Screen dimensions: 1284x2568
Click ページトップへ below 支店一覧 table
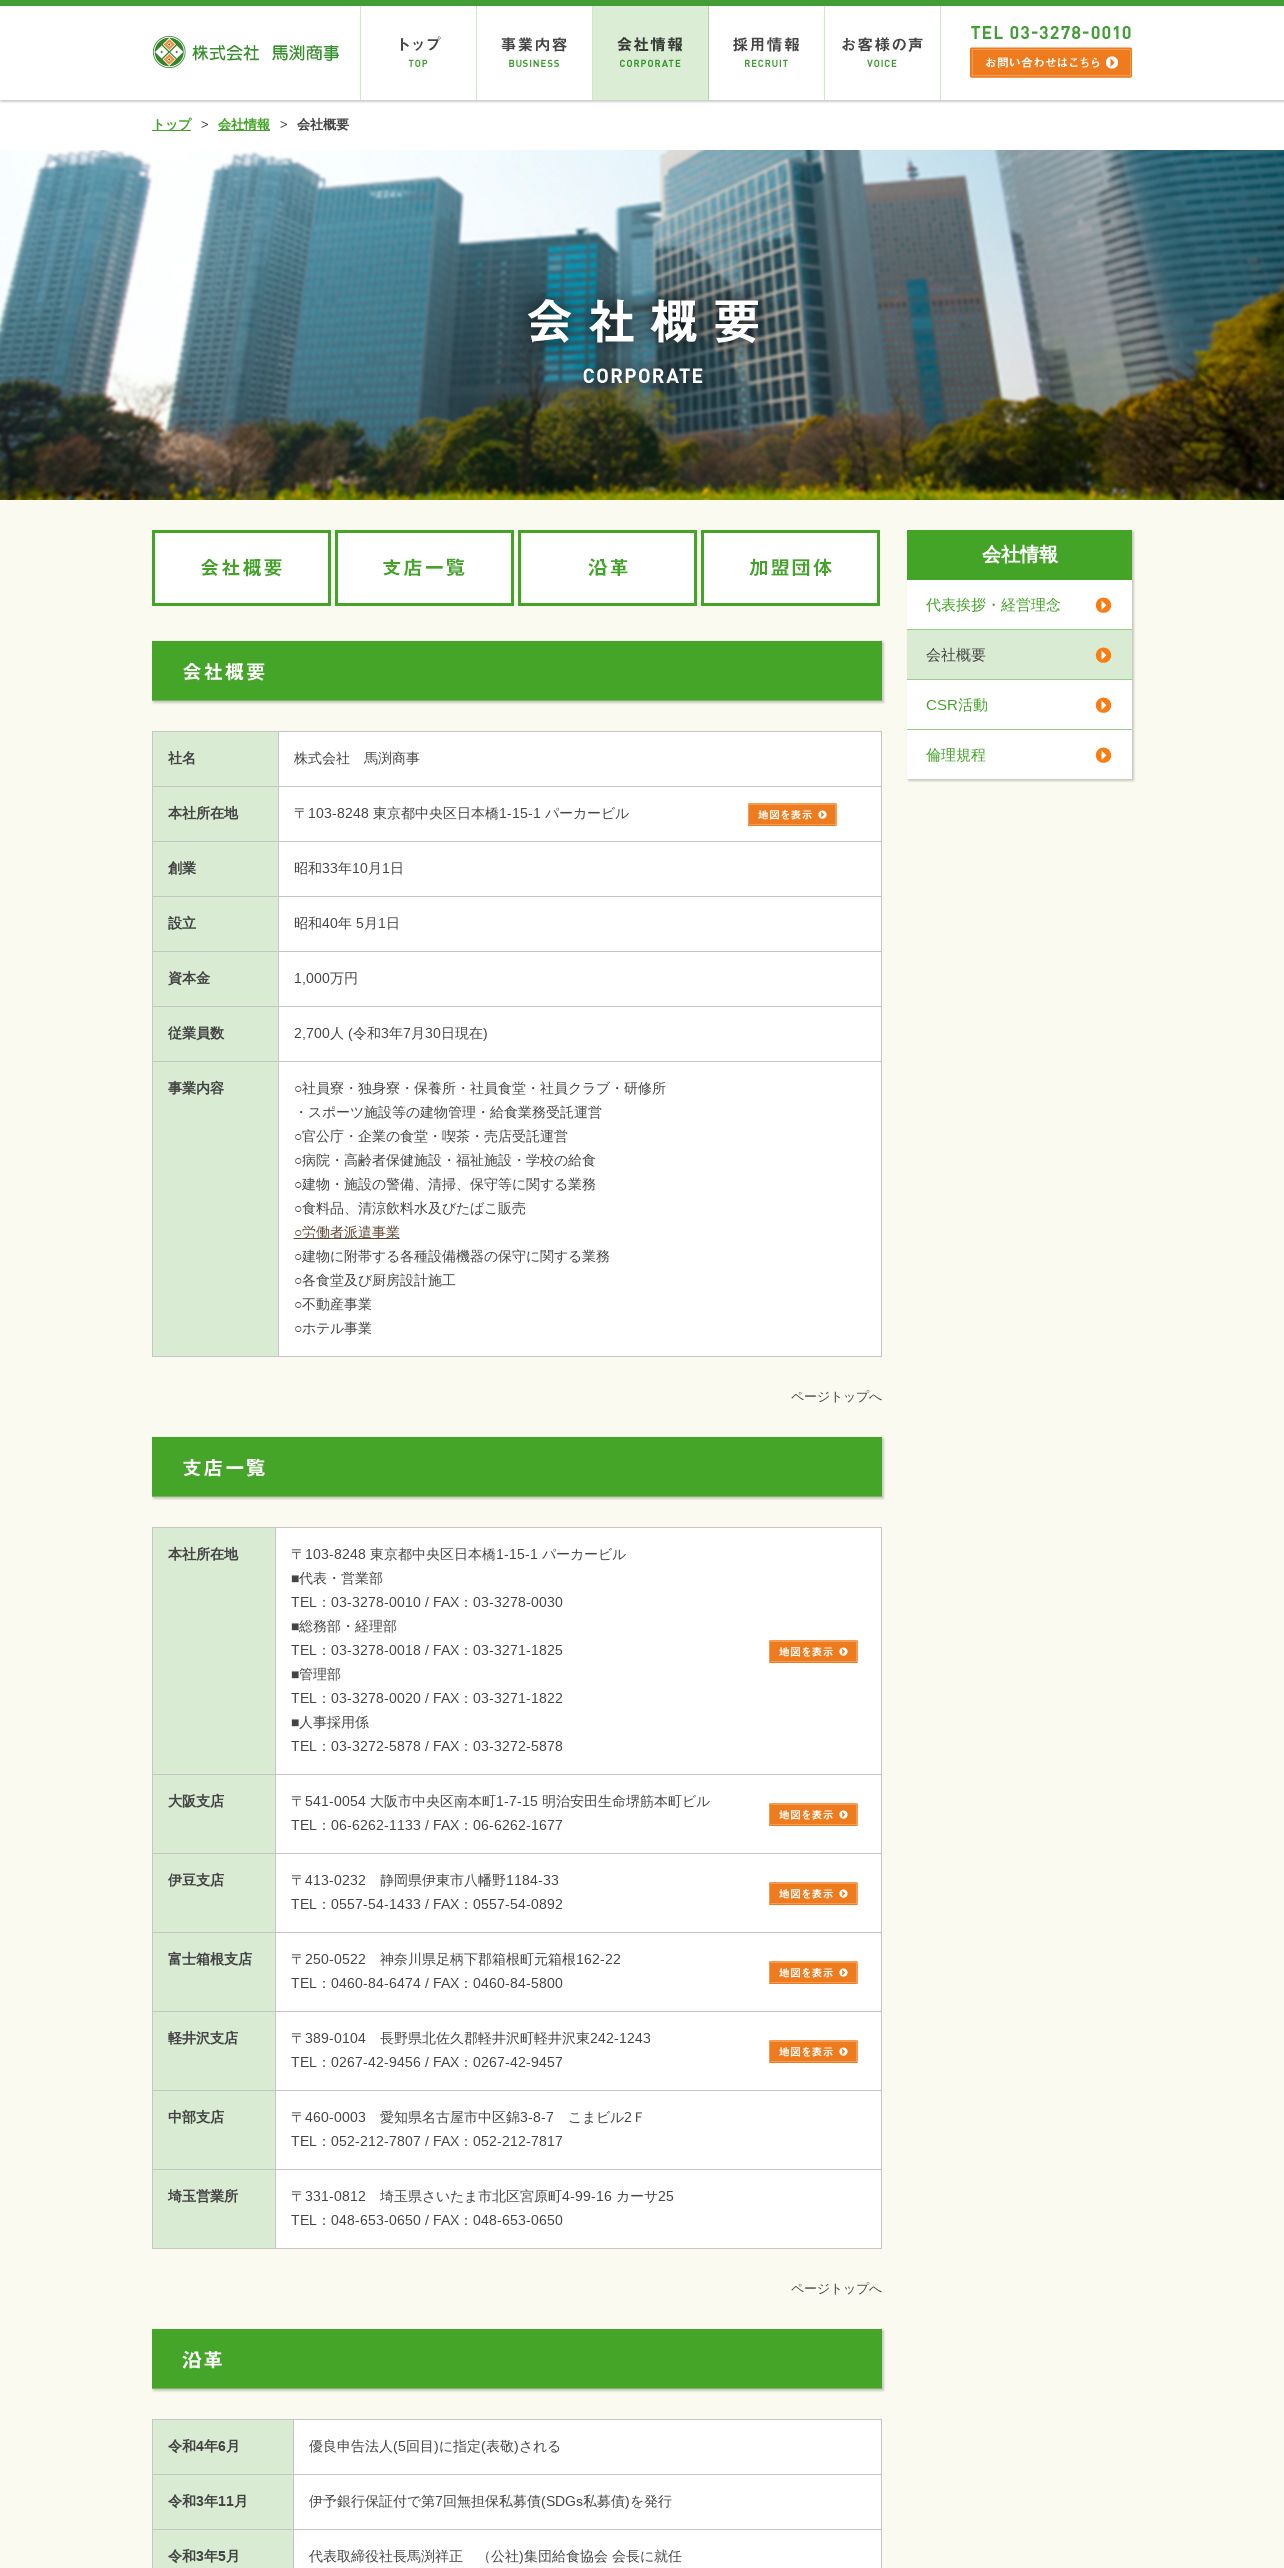[836, 2289]
